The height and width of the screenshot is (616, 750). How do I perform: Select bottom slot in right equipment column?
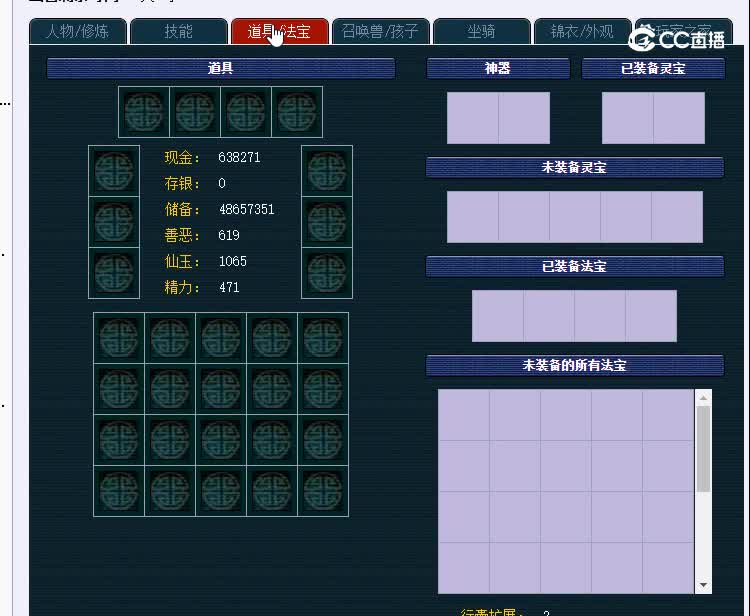[327, 272]
